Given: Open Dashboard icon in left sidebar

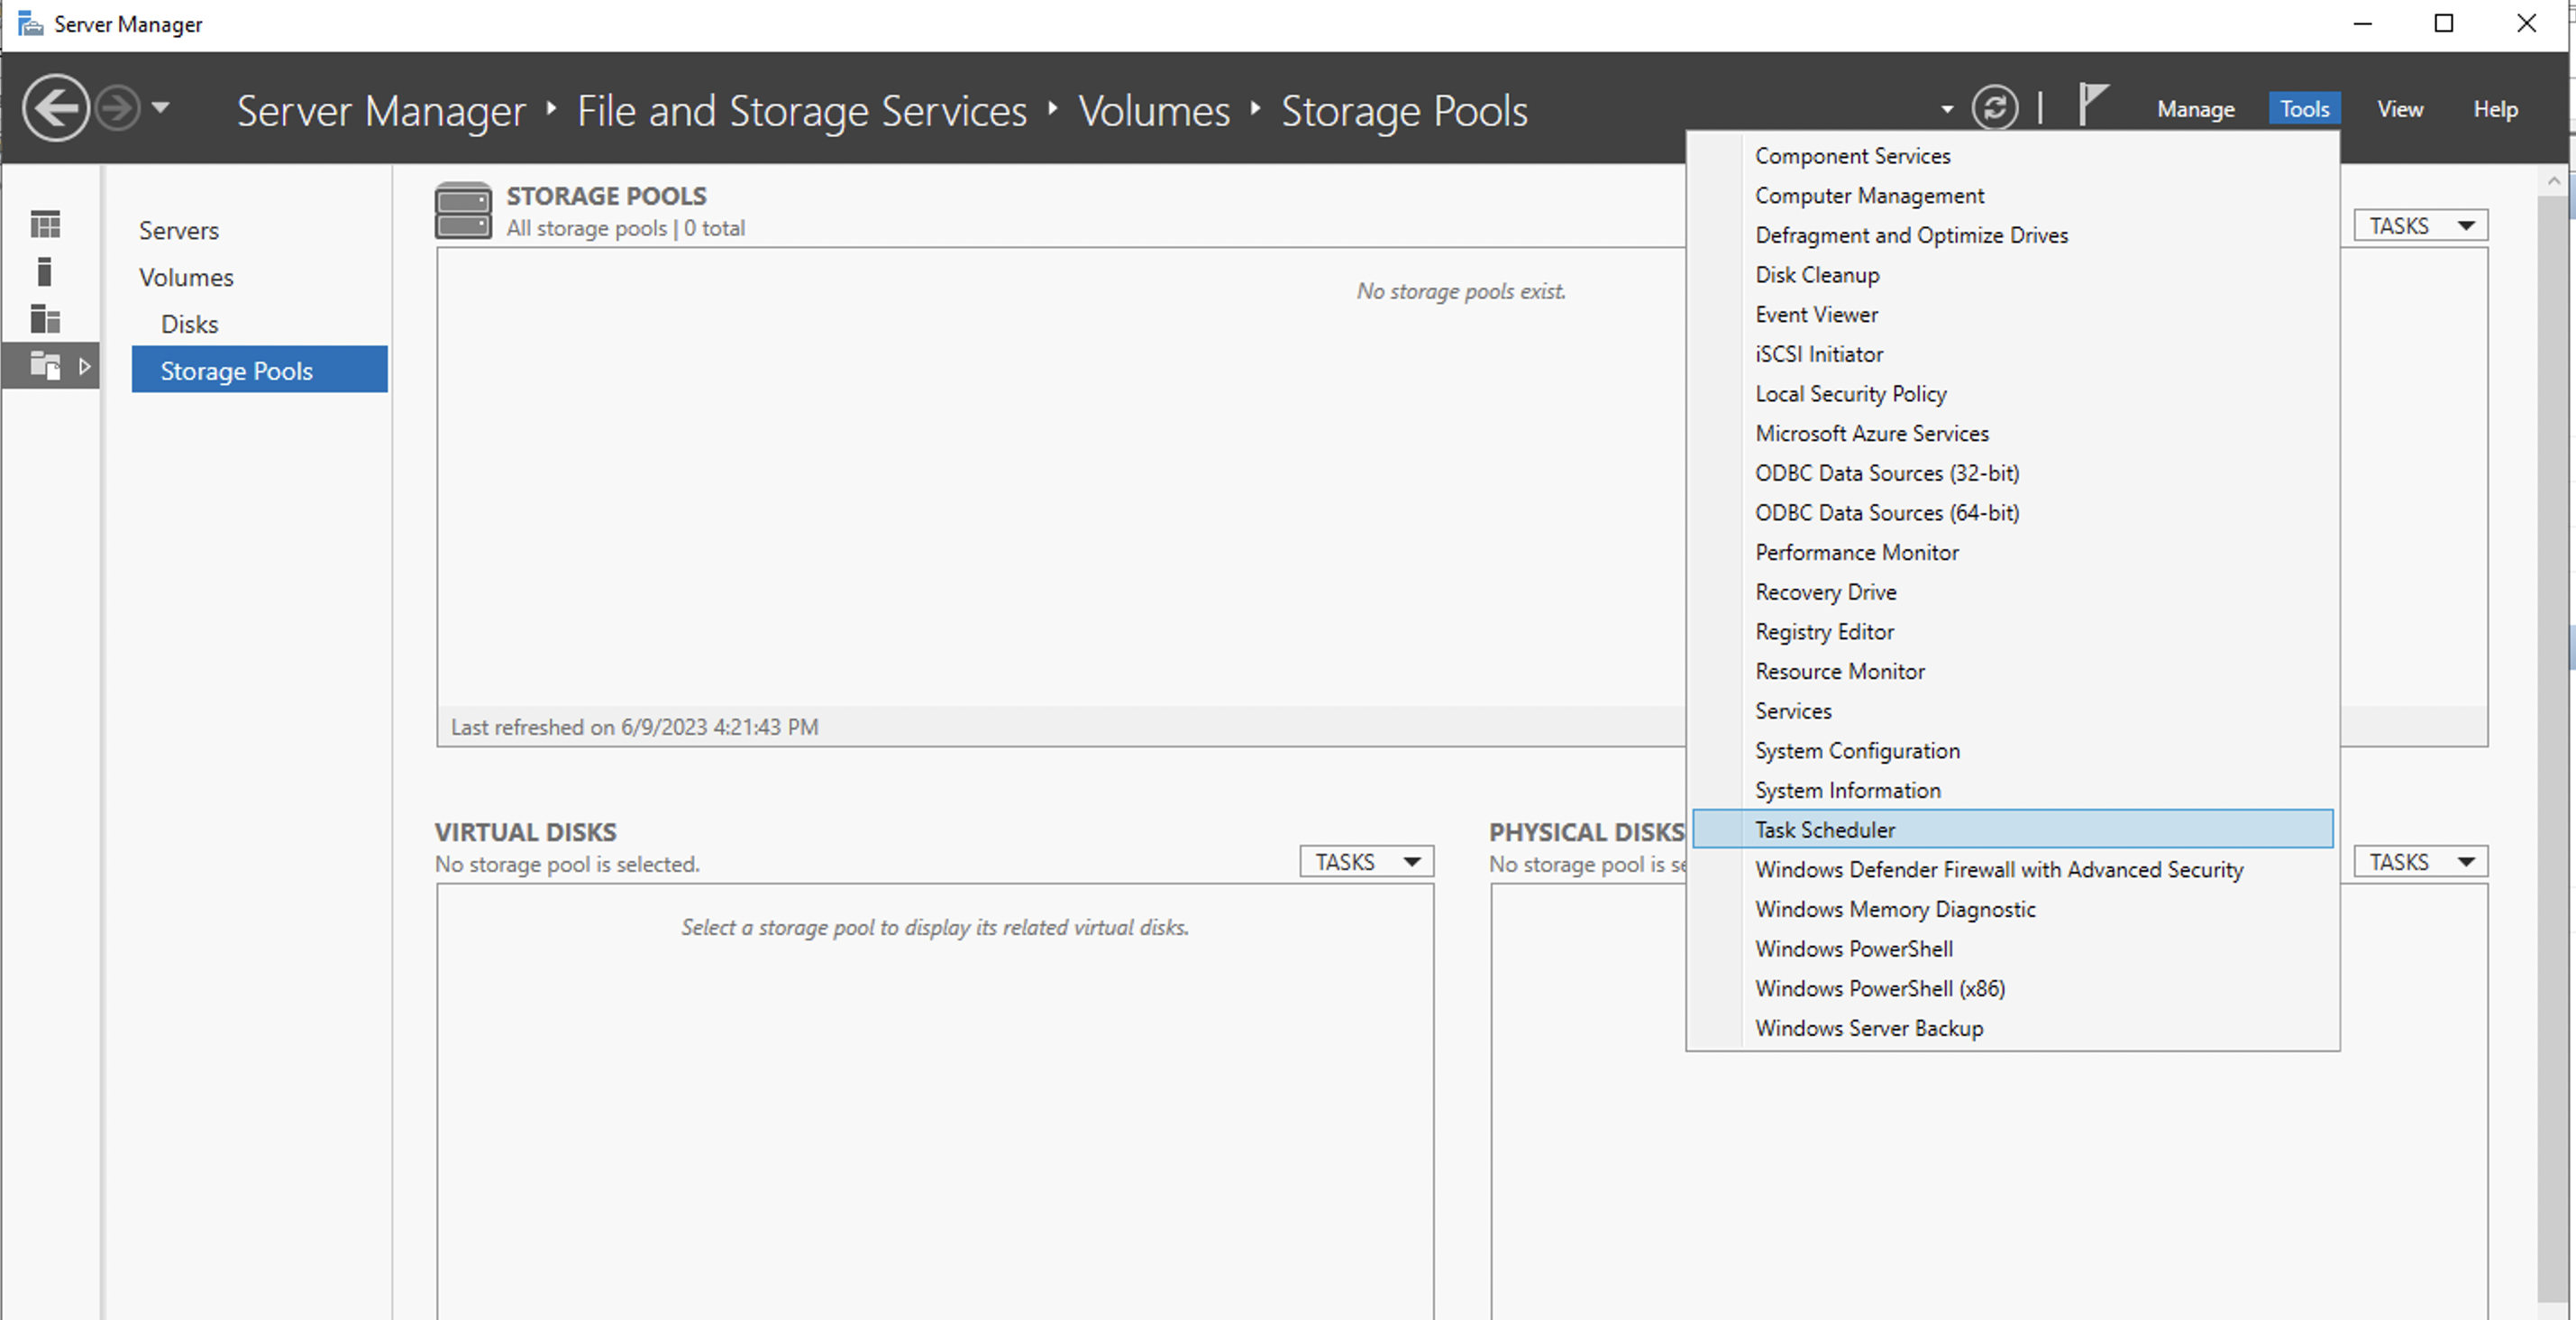Looking at the screenshot, I should coord(45,224).
